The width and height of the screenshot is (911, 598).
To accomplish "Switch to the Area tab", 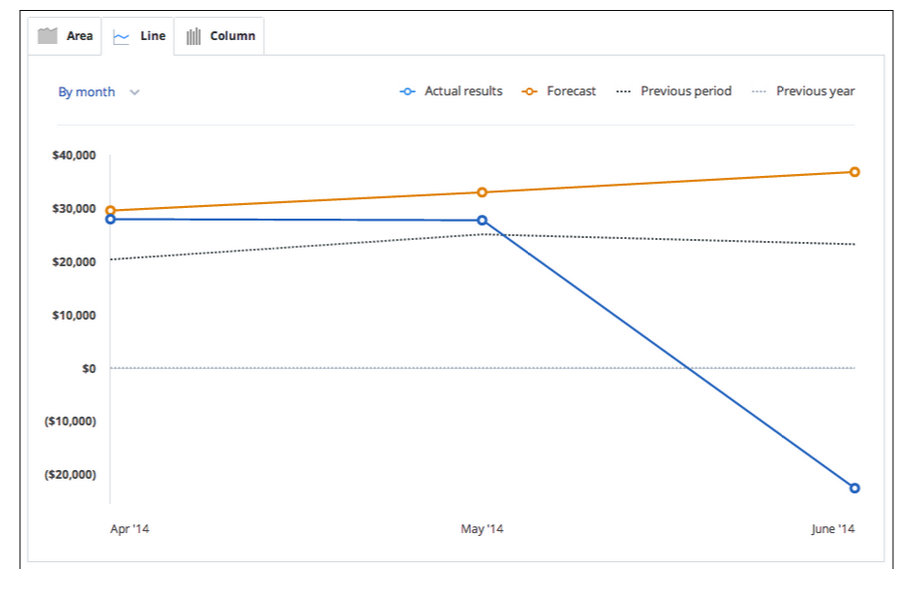I will click(64, 36).
